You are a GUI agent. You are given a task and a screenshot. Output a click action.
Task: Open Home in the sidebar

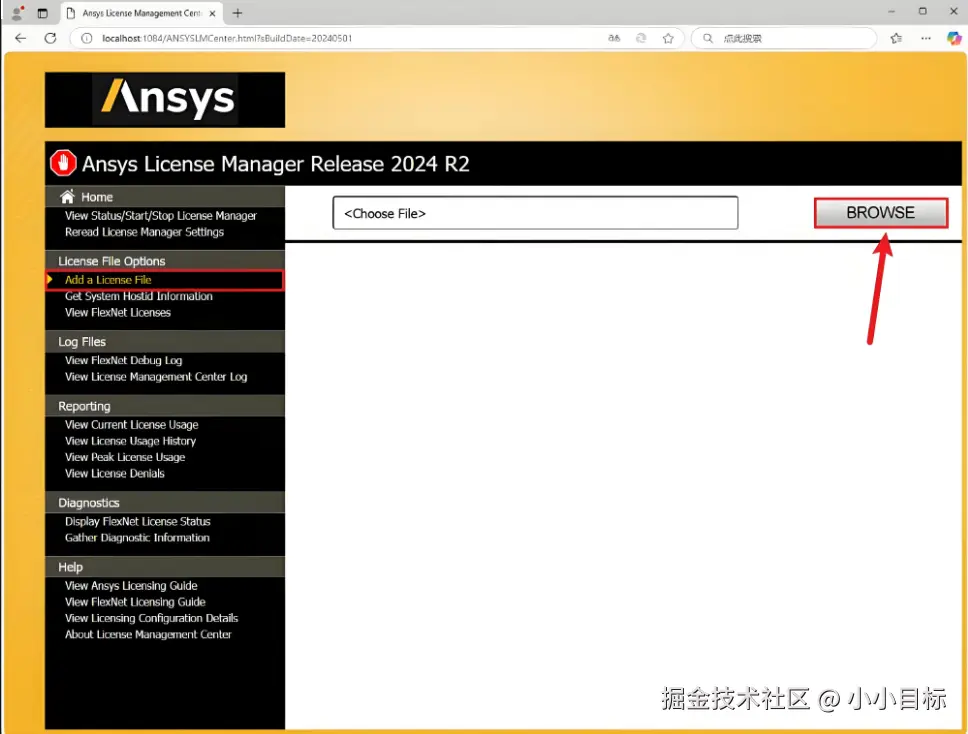(97, 197)
